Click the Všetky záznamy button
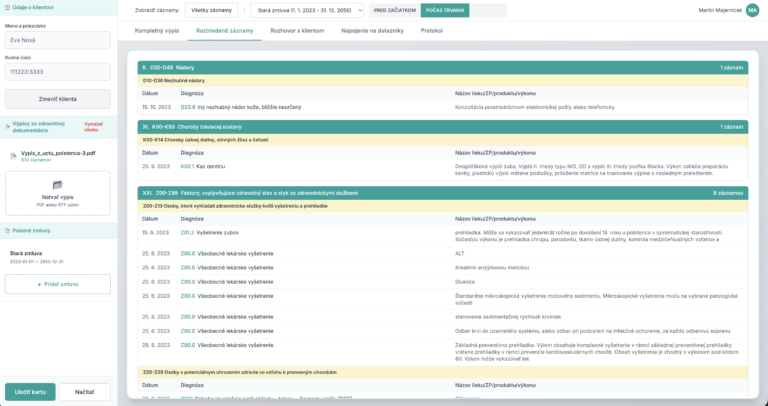Viewport: 768px width, 406px height. (x=212, y=10)
